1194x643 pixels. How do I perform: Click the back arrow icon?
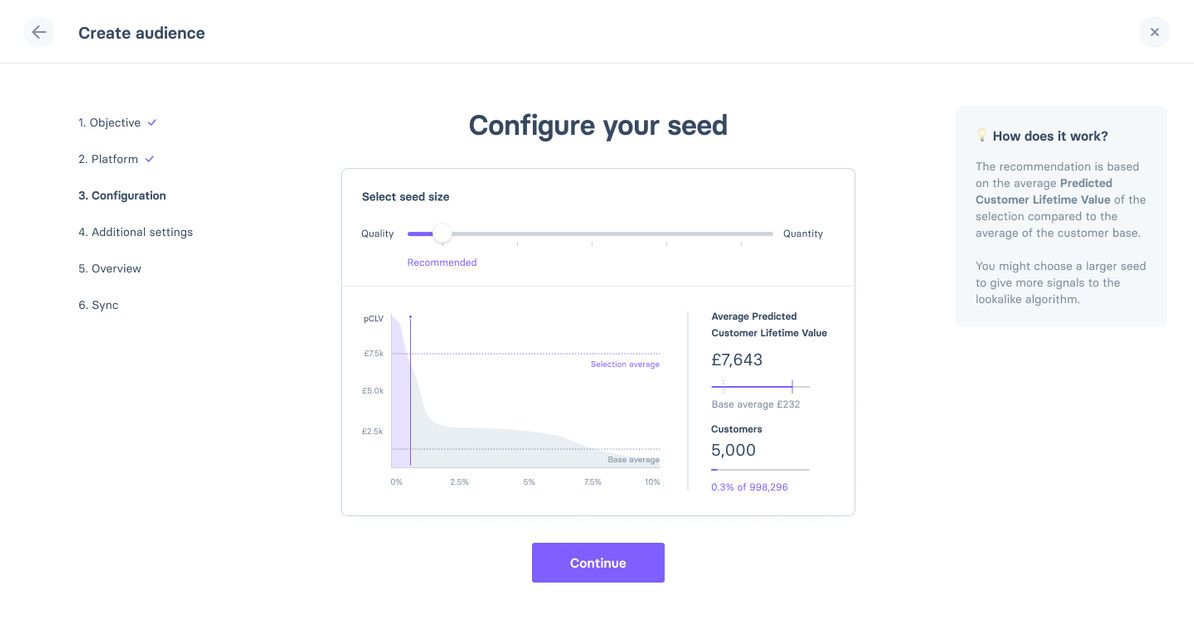pos(39,32)
